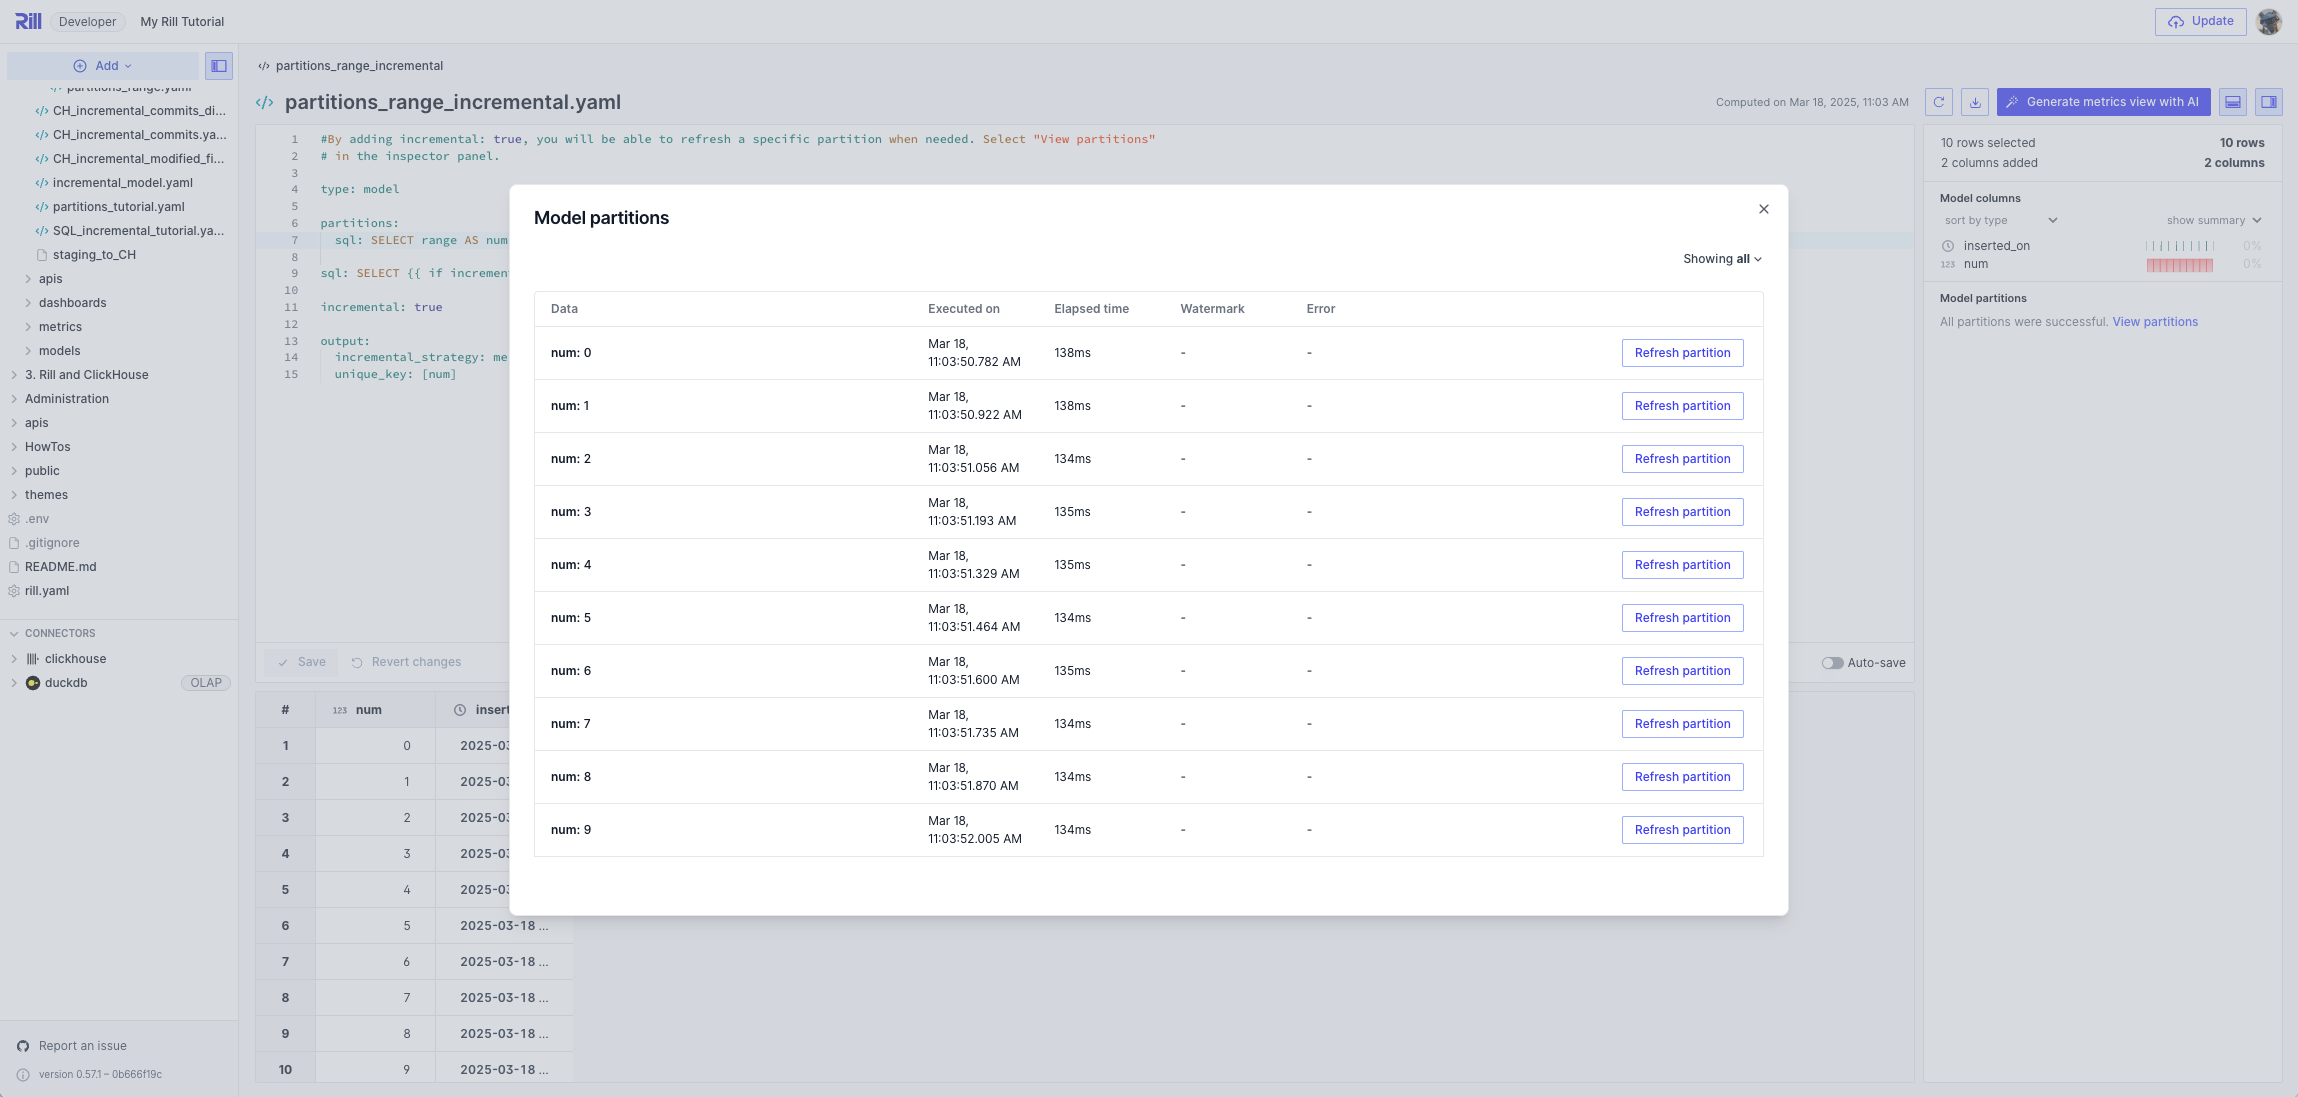Open the View partitions link

2154,321
